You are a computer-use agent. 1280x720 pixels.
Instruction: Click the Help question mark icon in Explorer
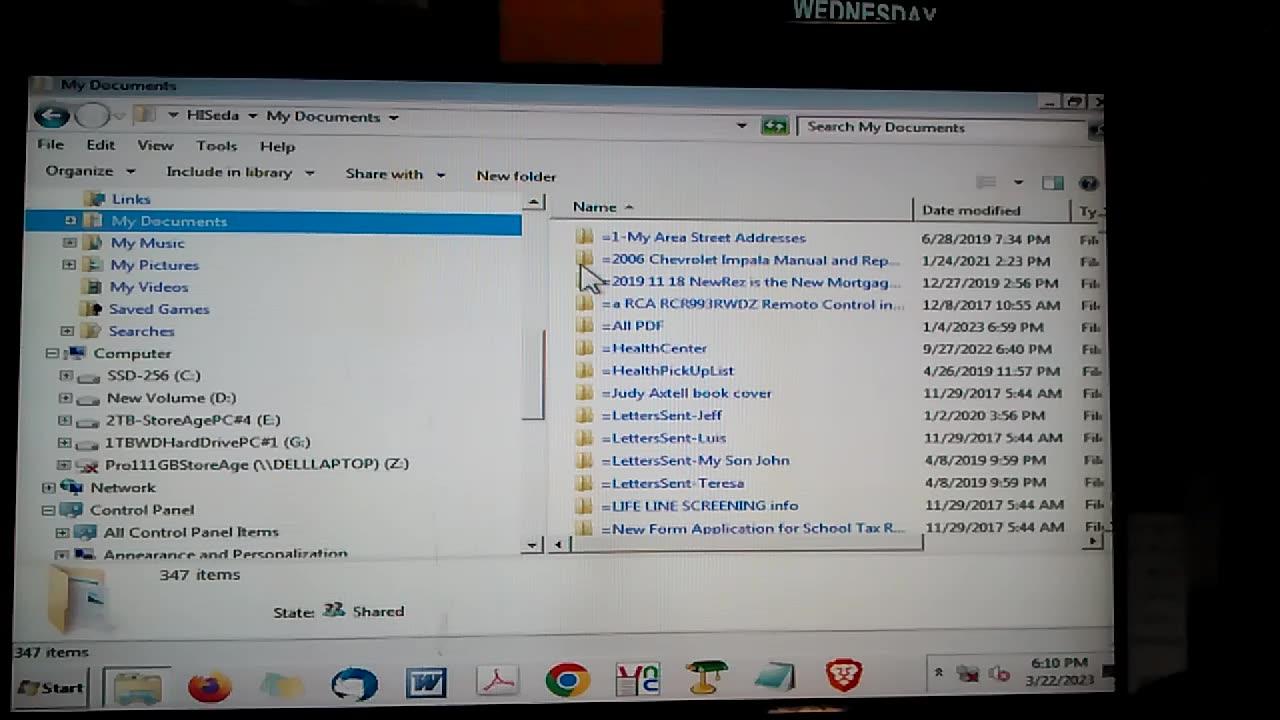click(1089, 183)
